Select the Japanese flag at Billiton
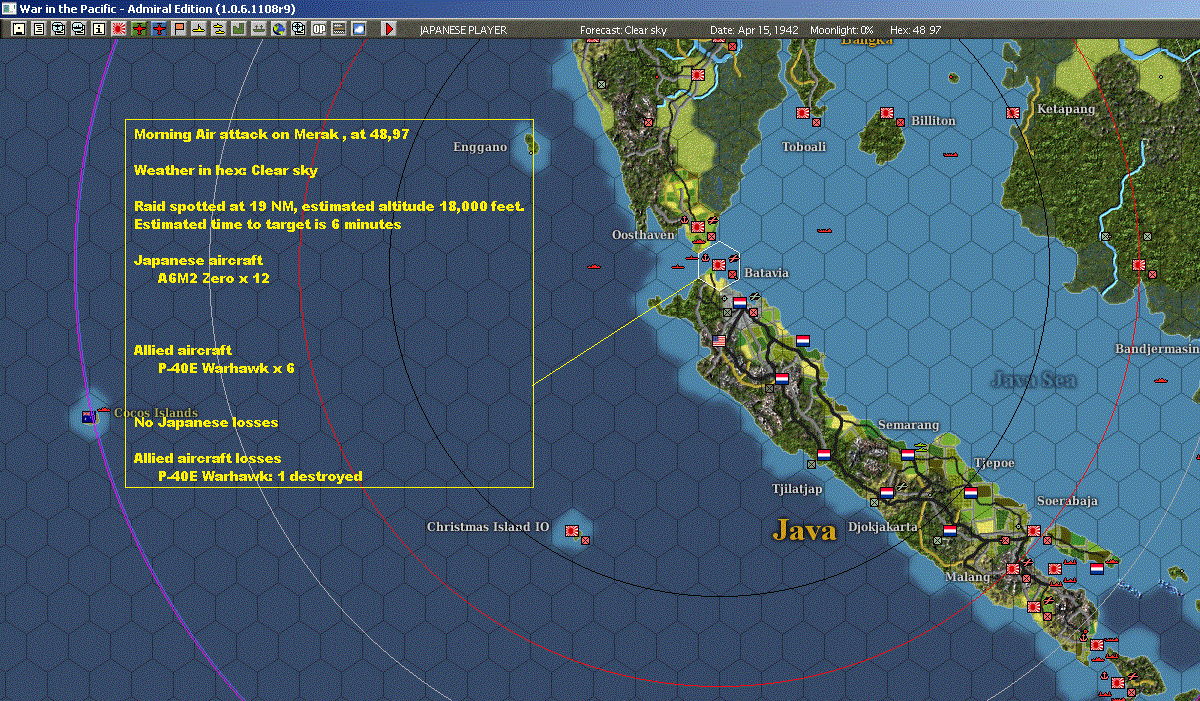 tap(886, 113)
